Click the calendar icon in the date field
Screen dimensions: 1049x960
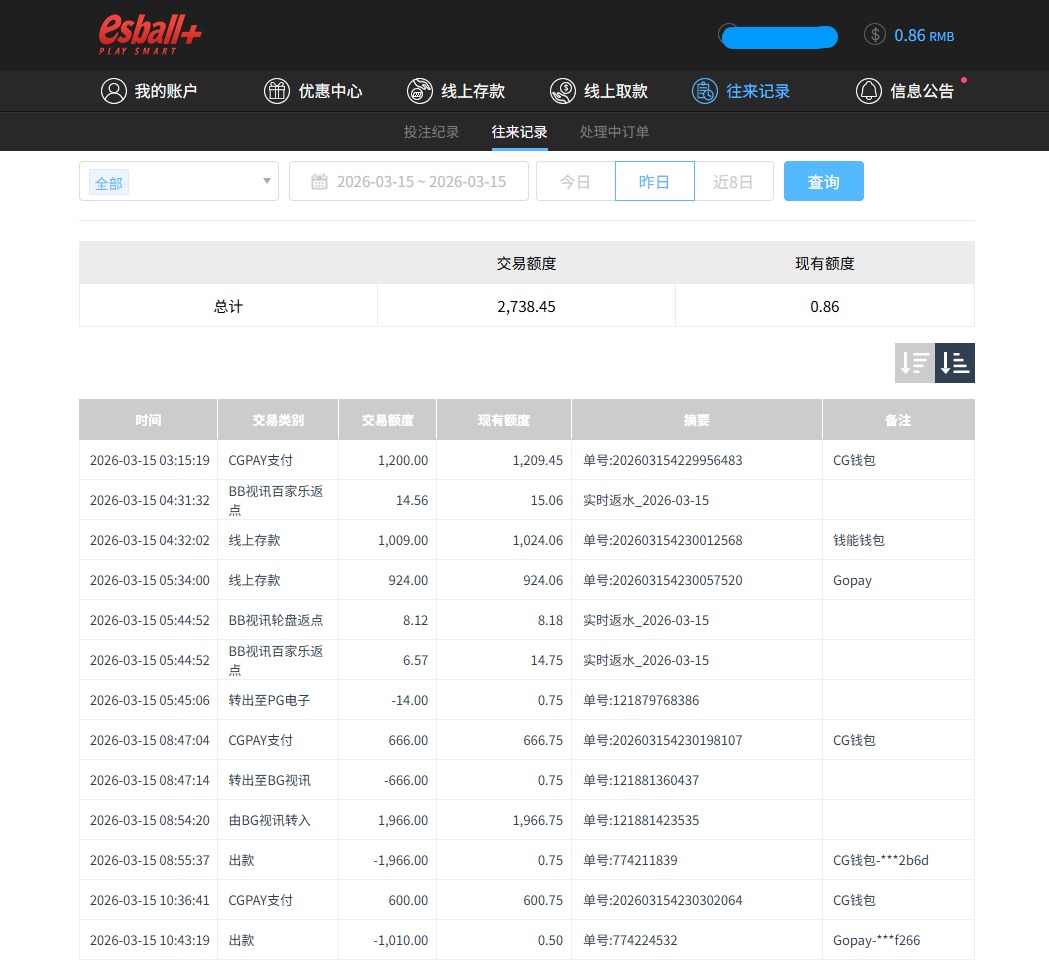(x=320, y=181)
